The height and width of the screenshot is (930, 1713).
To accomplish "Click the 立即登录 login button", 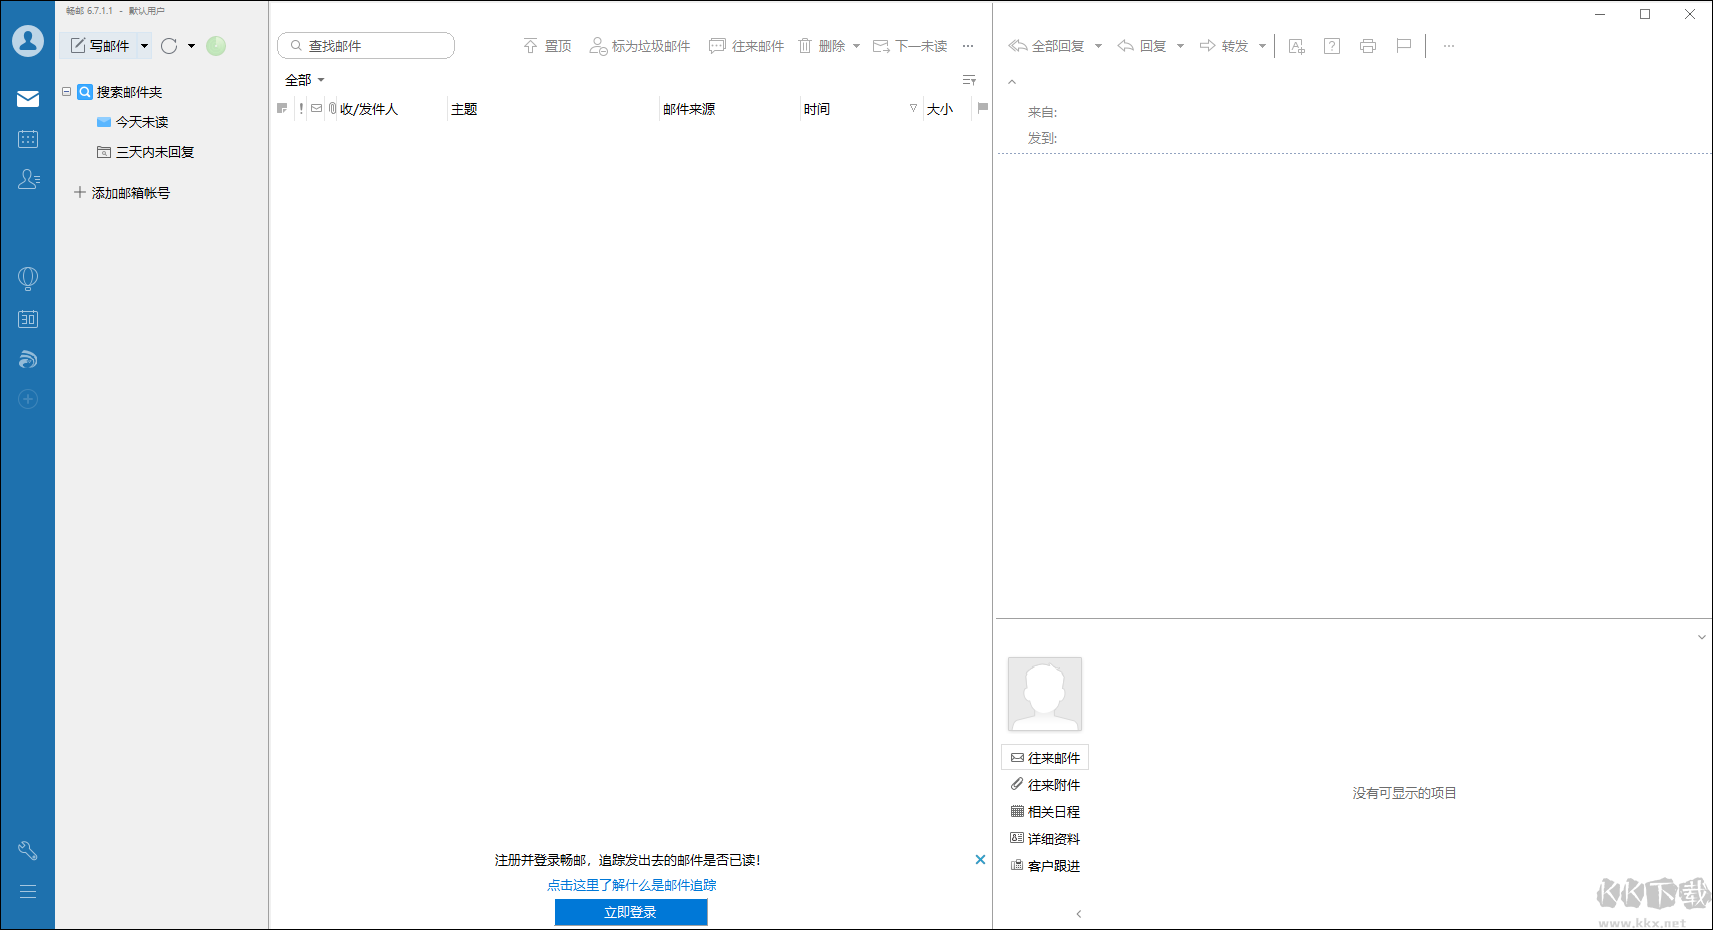I will [631, 912].
